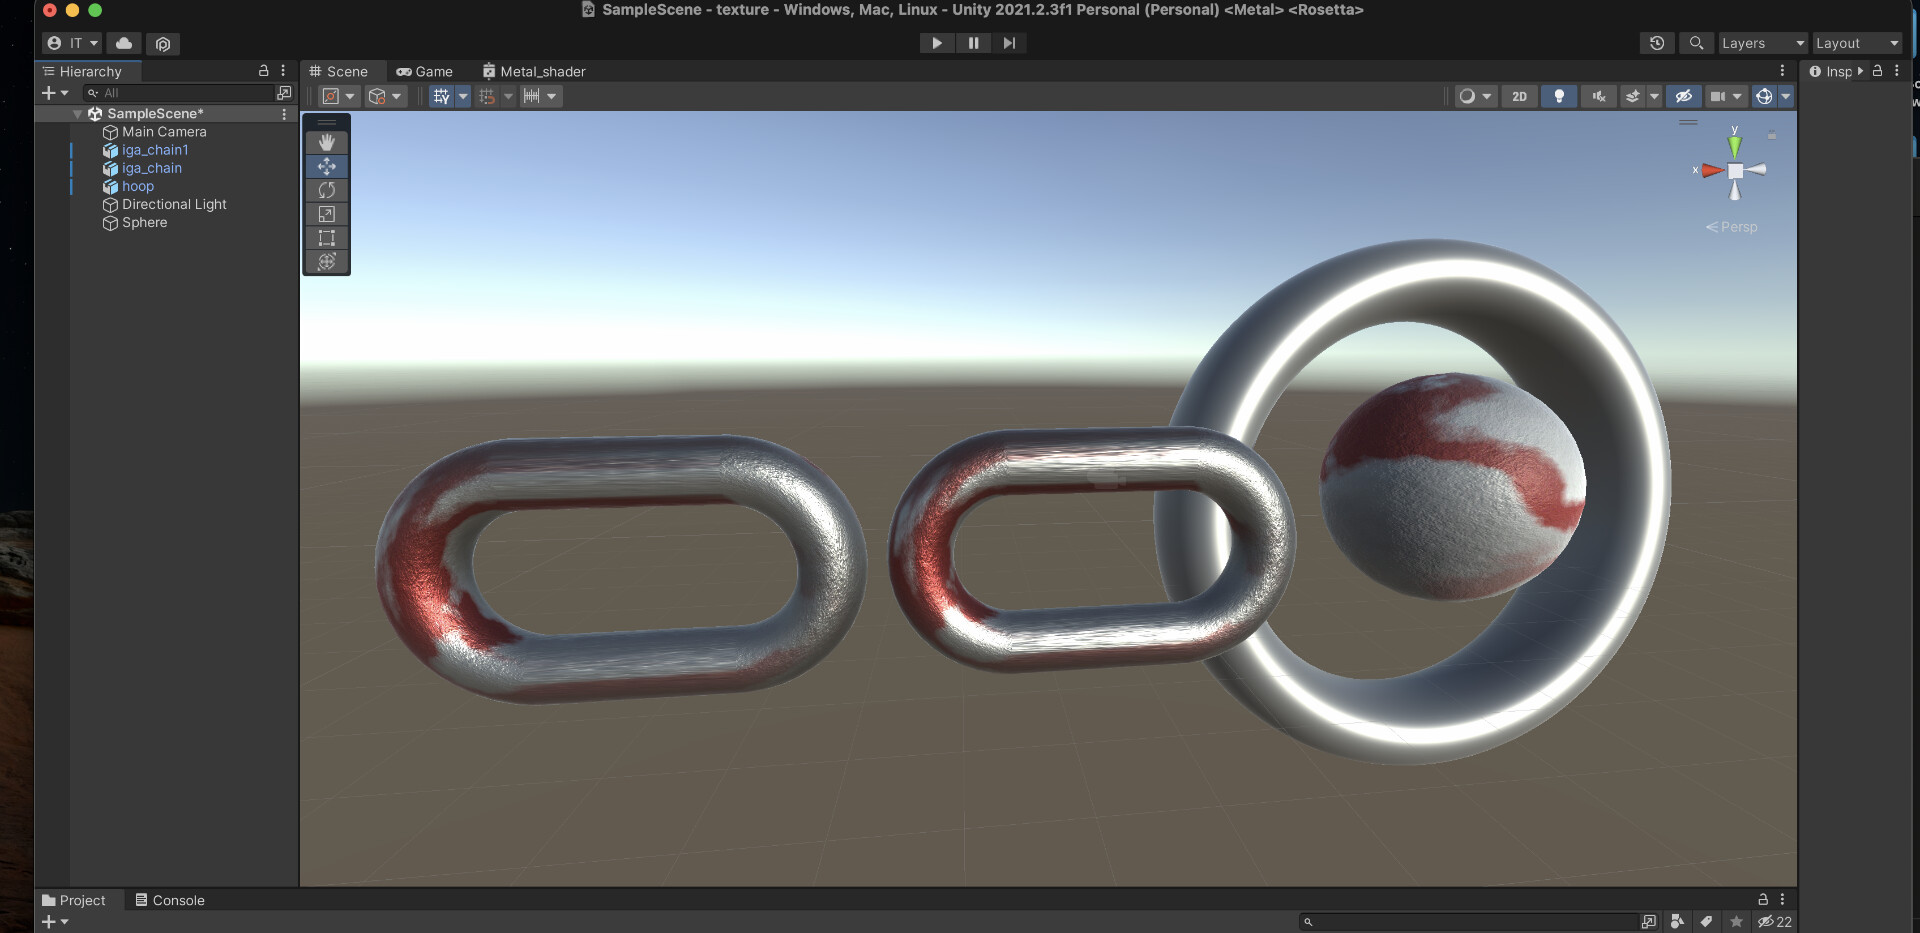The width and height of the screenshot is (1920, 933).
Task: Toggle 2D view mode
Action: pos(1519,96)
